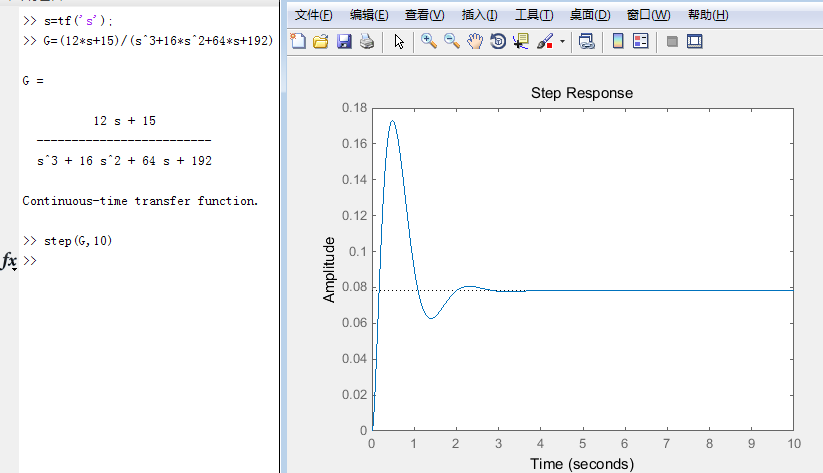Enable the Pan hand tool
This screenshot has height=473, width=823.
point(475,41)
